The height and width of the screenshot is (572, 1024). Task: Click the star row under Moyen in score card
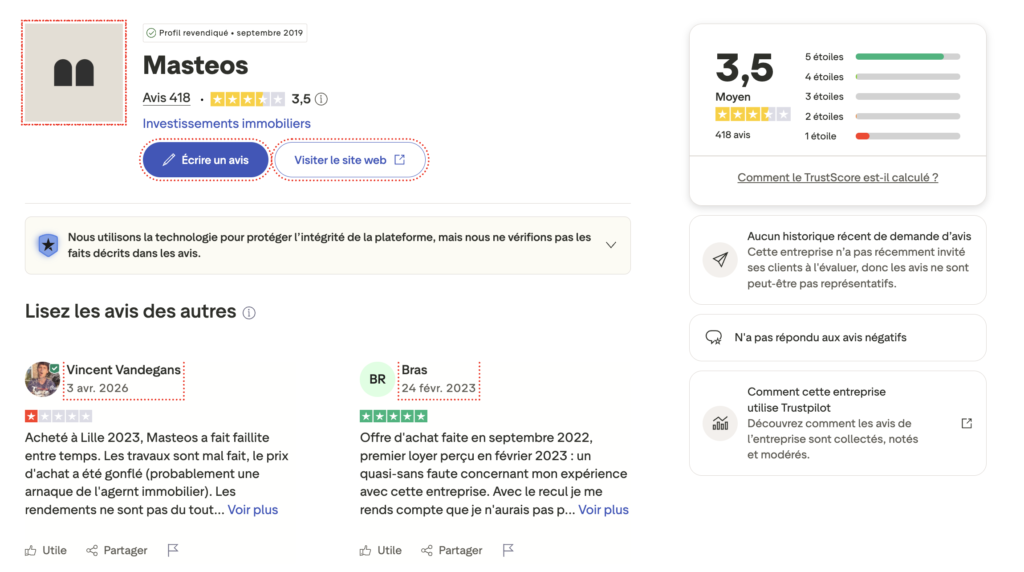[x=753, y=115]
